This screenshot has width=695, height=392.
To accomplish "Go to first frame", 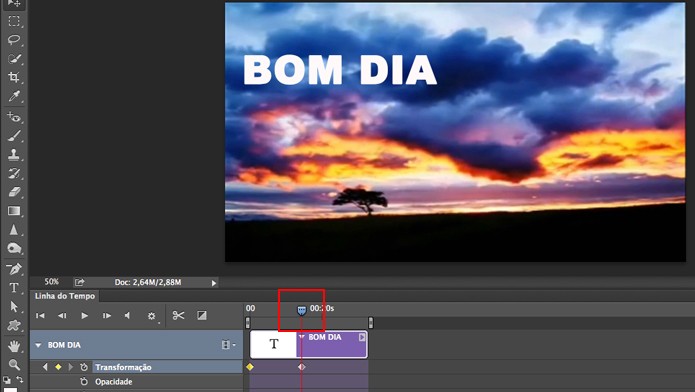I will [x=40, y=315].
